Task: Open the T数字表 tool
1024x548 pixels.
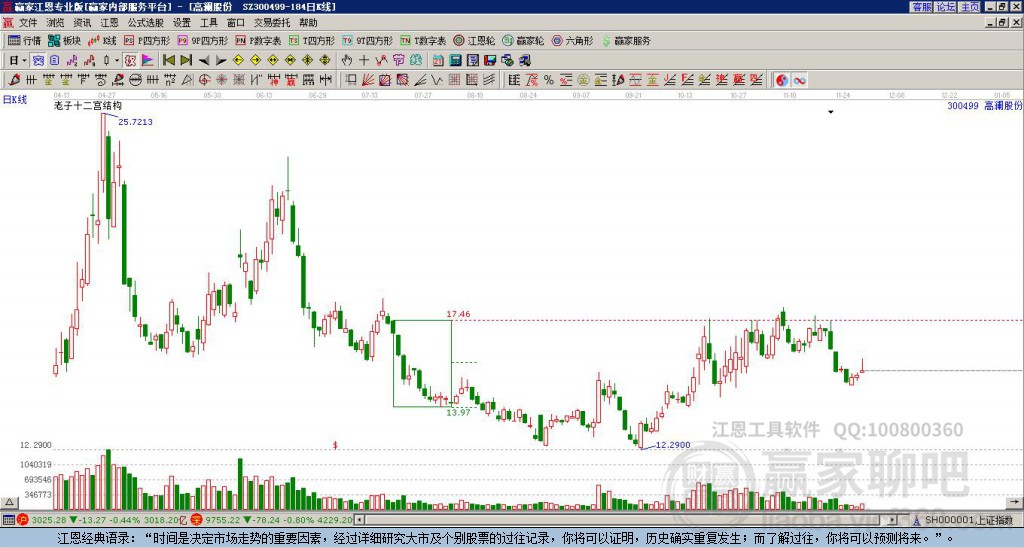Action: [423, 40]
